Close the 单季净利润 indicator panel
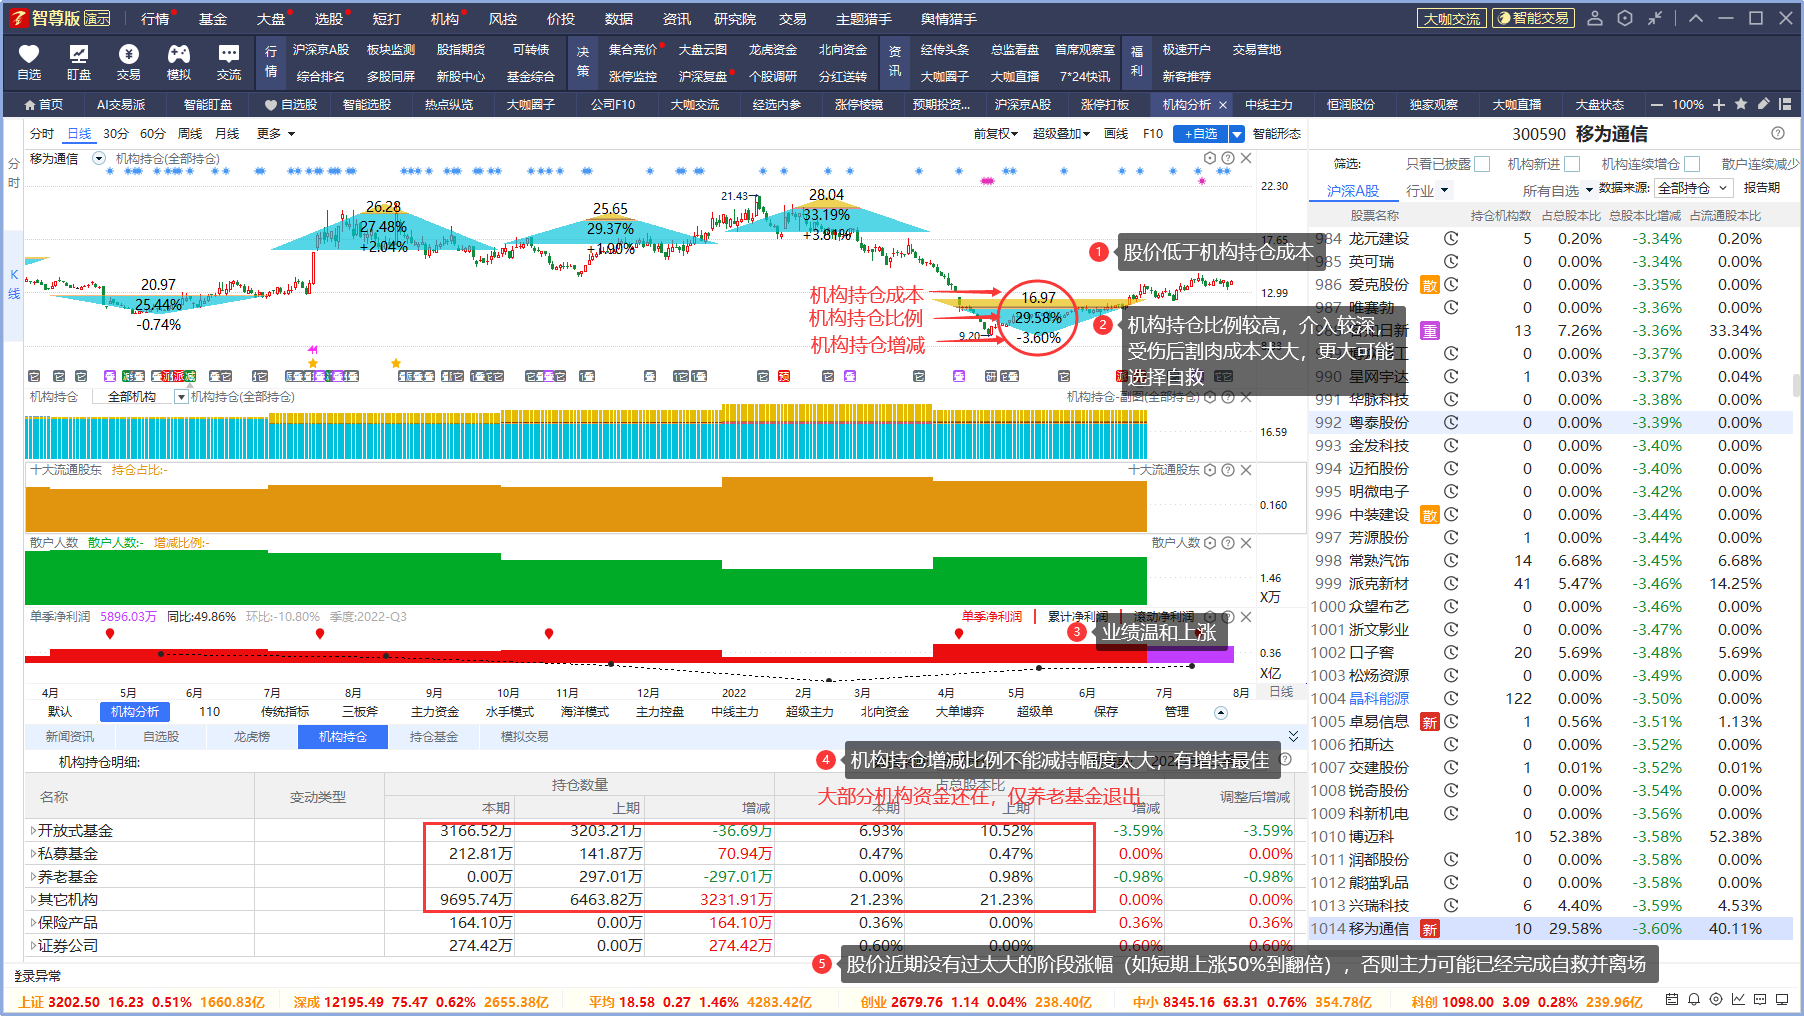This screenshot has height=1019, width=1804. (x=1246, y=617)
